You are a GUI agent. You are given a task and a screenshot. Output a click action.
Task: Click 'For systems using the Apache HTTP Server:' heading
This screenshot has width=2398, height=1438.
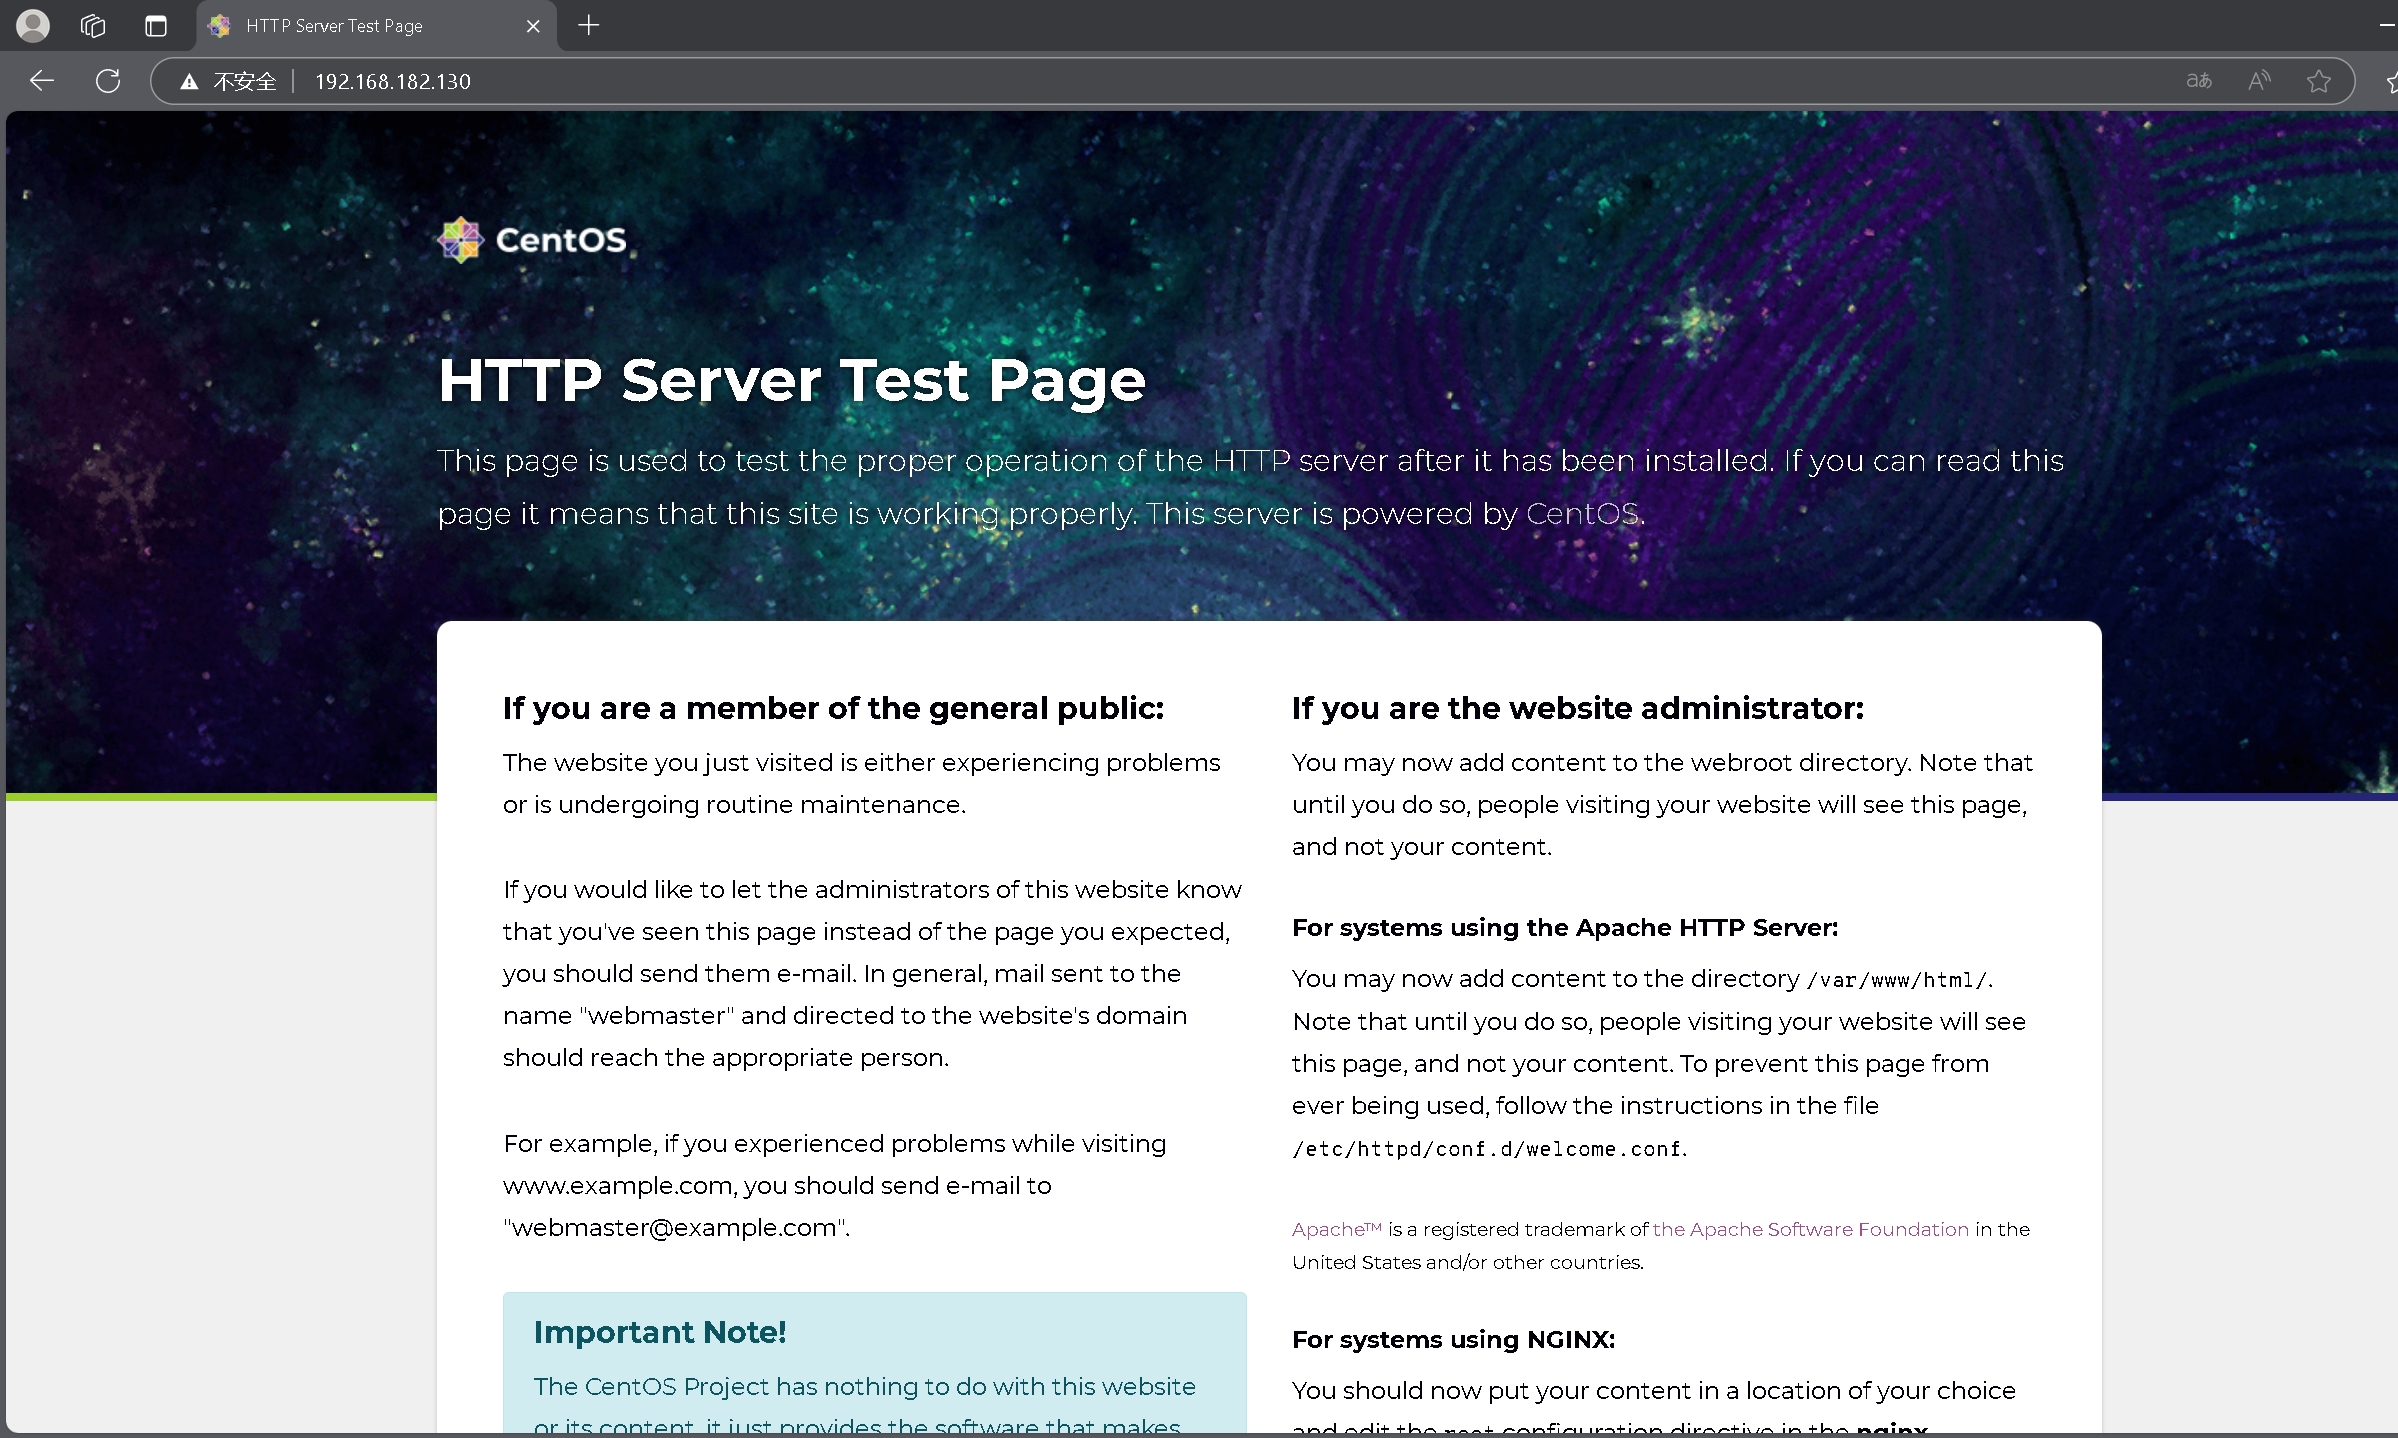(1565, 928)
